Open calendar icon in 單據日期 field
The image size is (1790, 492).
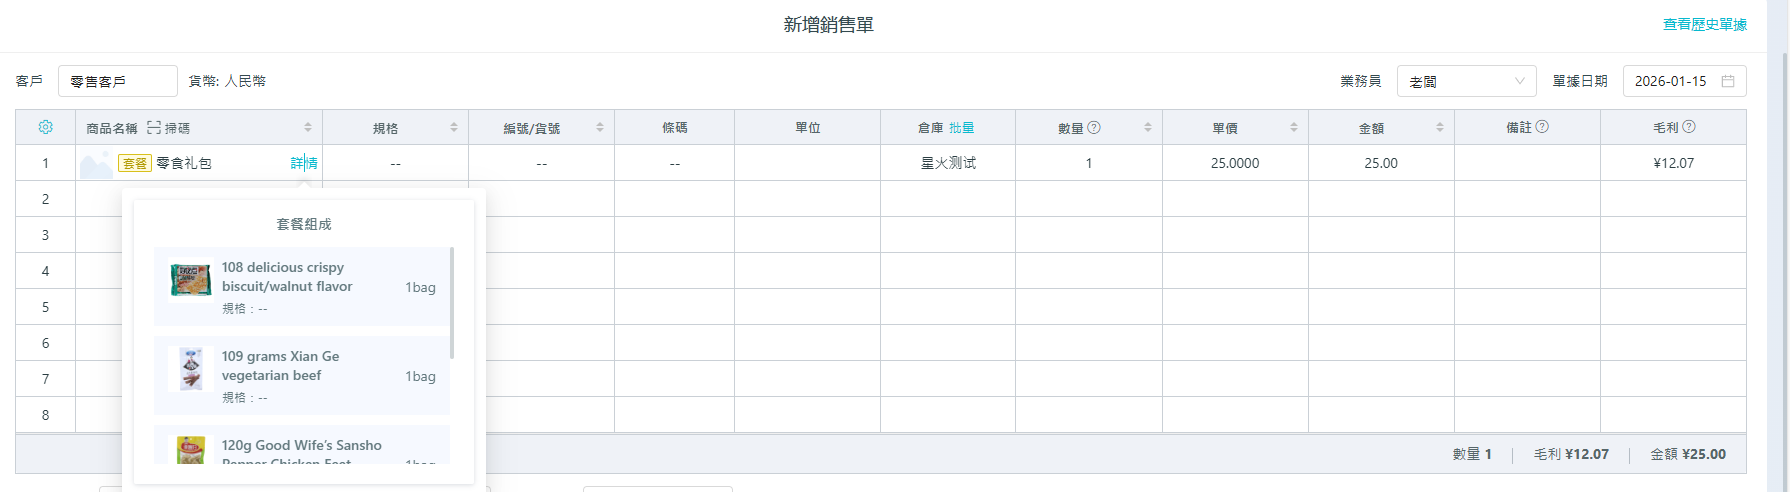pos(1728,81)
